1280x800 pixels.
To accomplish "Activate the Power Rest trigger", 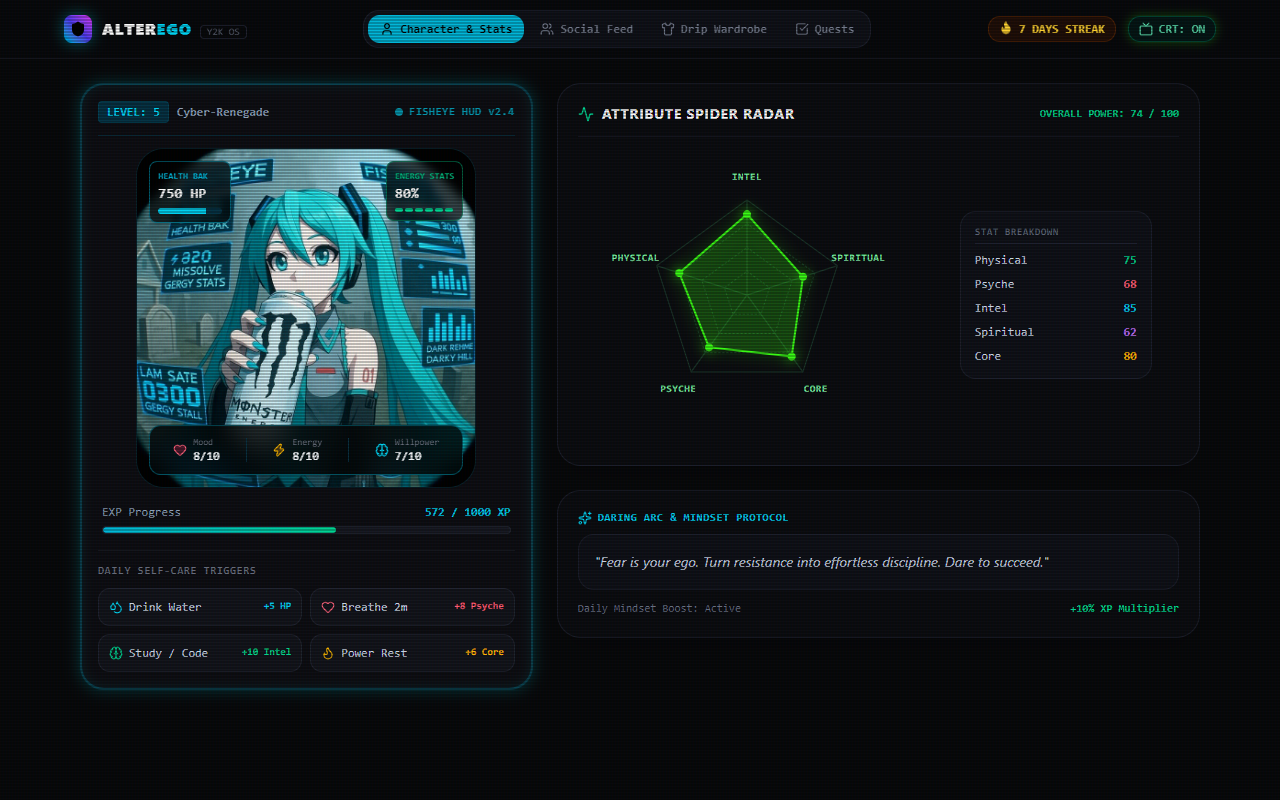I will 412,653.
